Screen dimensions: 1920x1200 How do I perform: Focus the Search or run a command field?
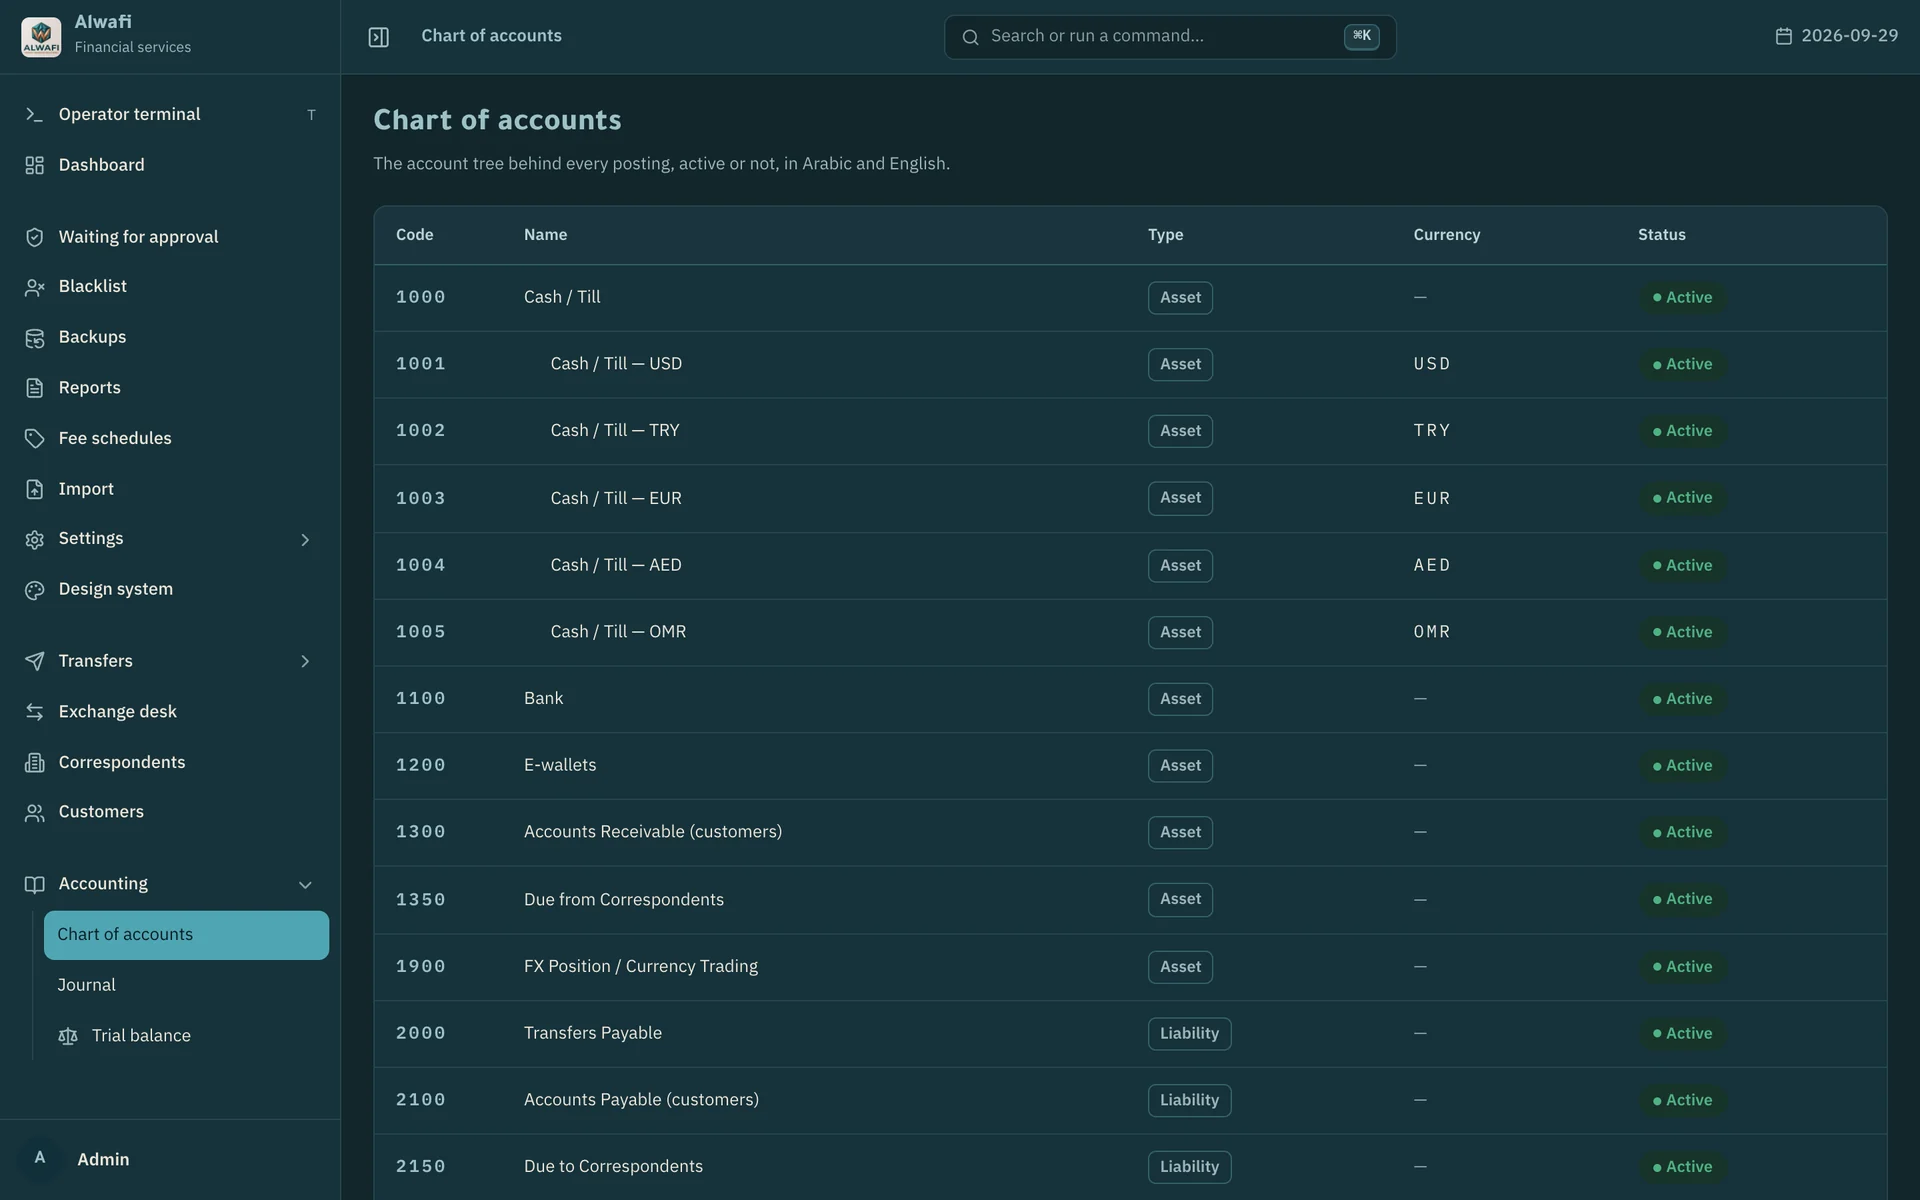[x=1170, y=37]
